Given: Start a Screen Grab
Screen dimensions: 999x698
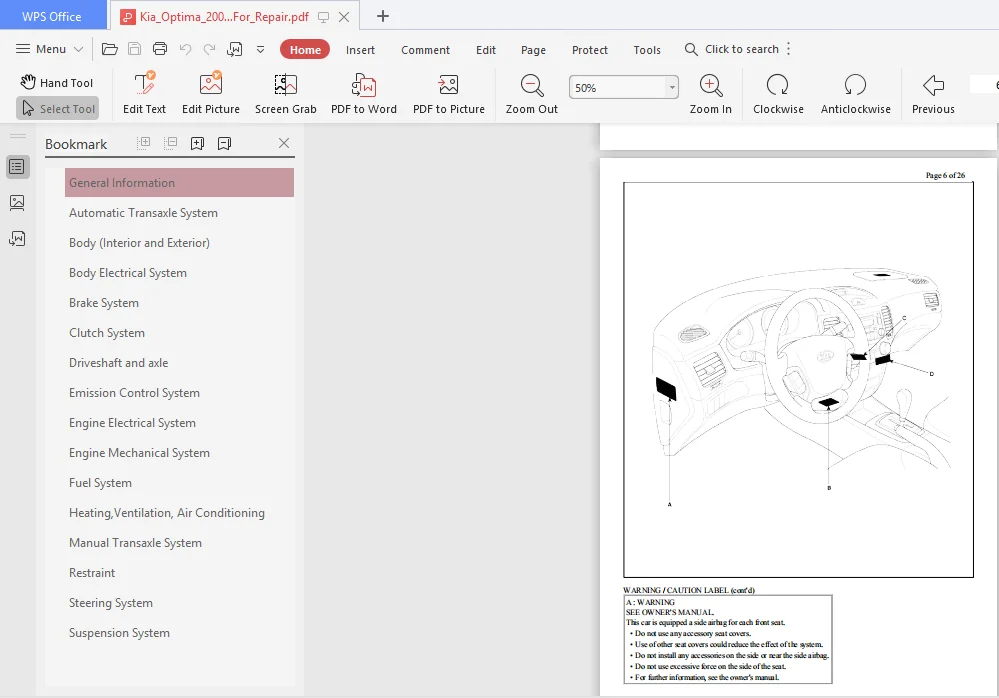Looking at the screenshot, I should point(285,93).
